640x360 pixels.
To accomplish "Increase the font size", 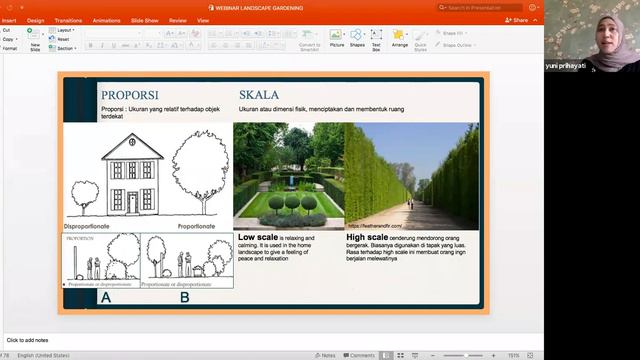I will tap(170, 33).
